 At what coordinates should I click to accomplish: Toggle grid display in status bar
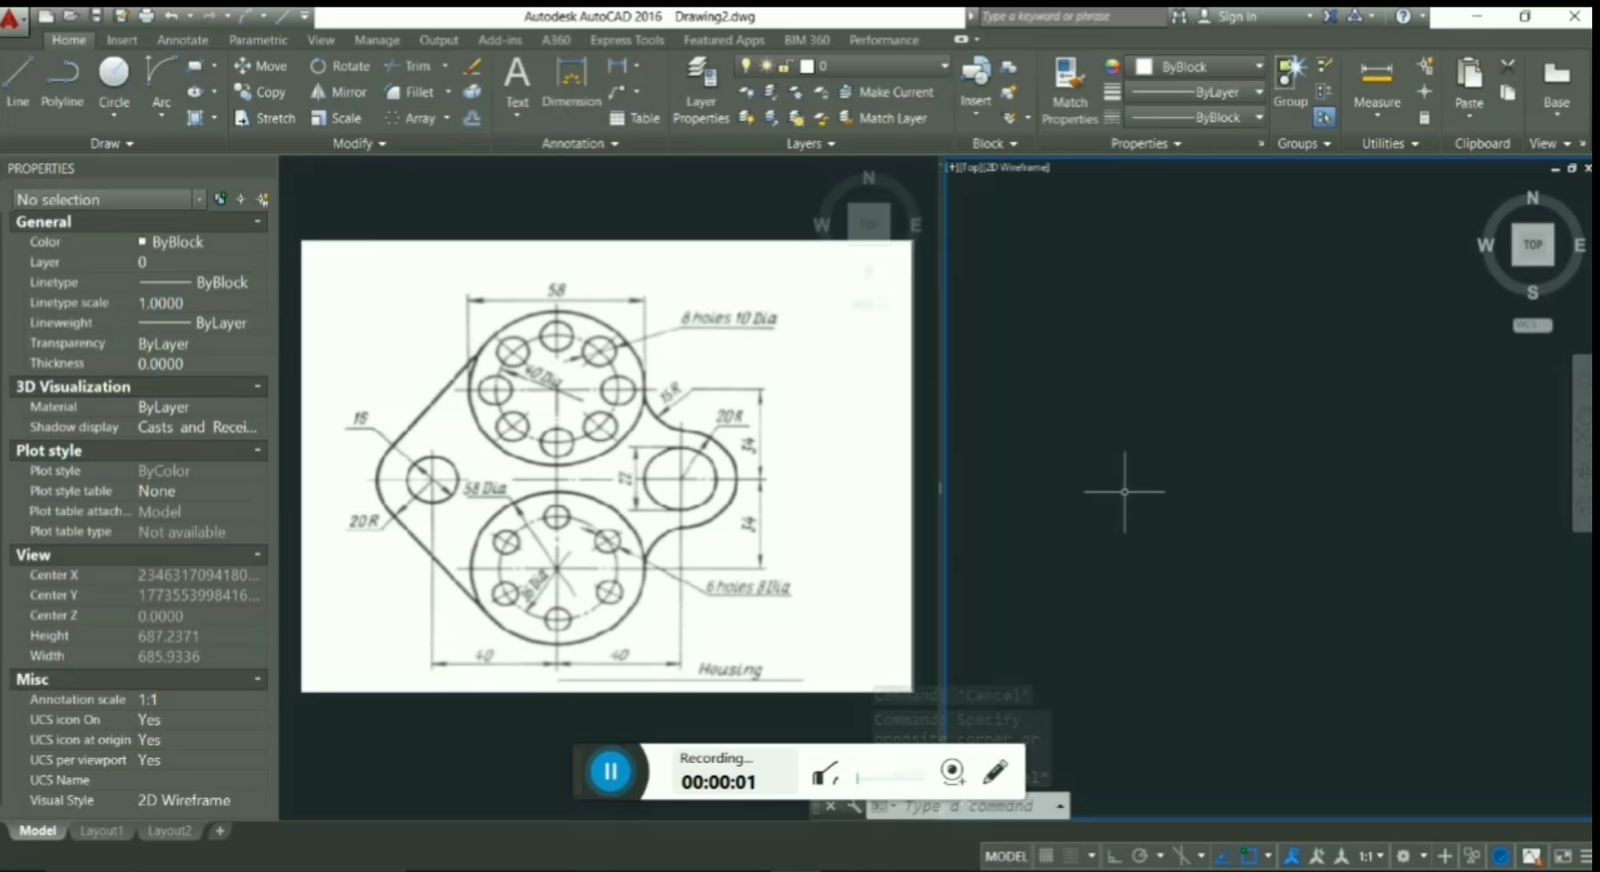point(1046,856)
